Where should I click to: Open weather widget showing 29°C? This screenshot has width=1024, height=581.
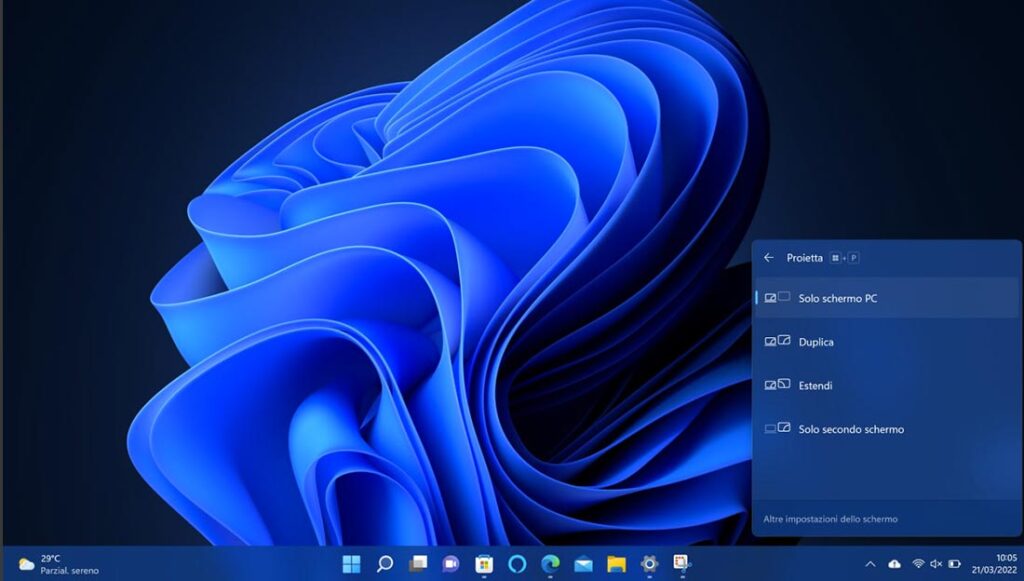coord(59,564)
